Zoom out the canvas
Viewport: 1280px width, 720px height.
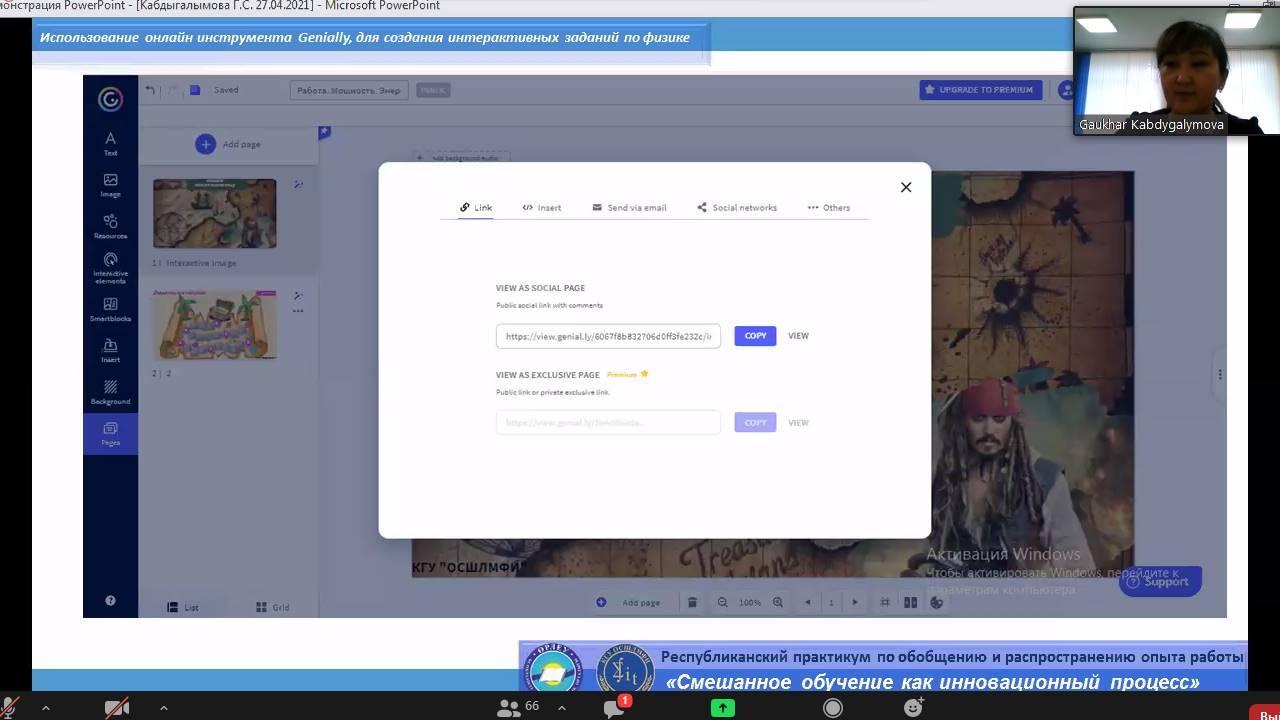click(722, 602)
